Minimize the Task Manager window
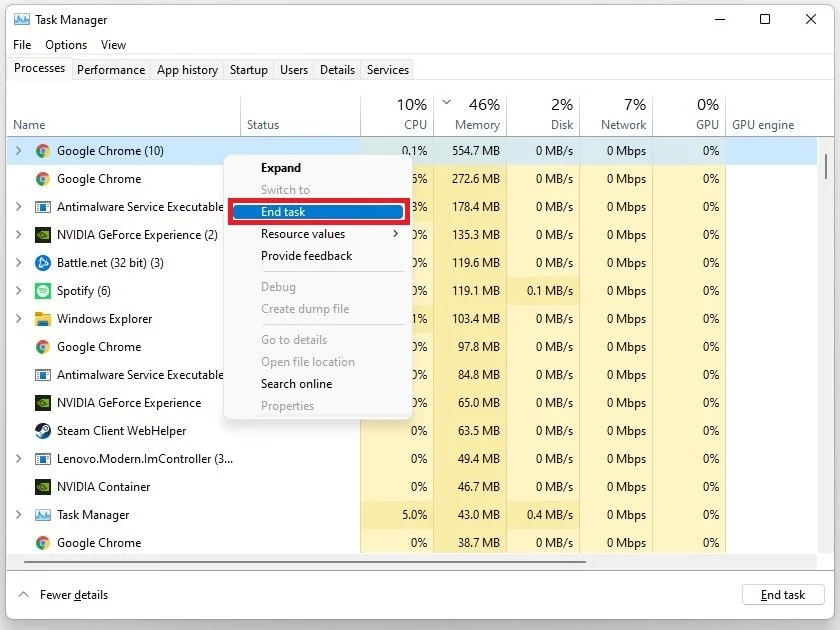Image resolution: width=840 pixels, height=630 pixels. coord(720,20)
